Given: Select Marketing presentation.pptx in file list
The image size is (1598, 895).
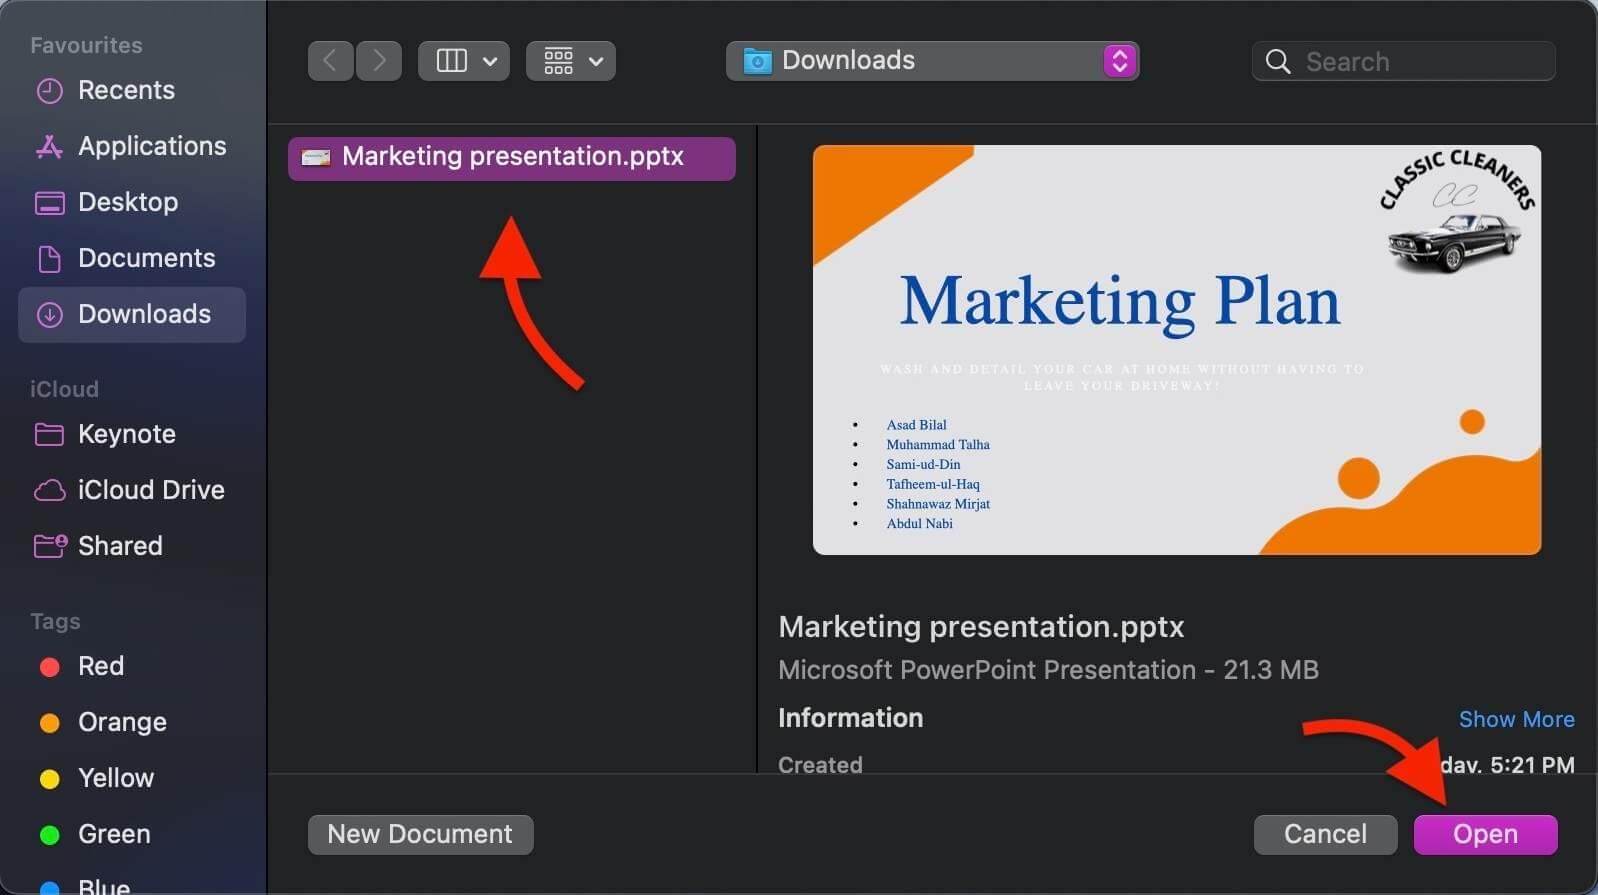Looking at the screenshot, I should coord(512,158).
